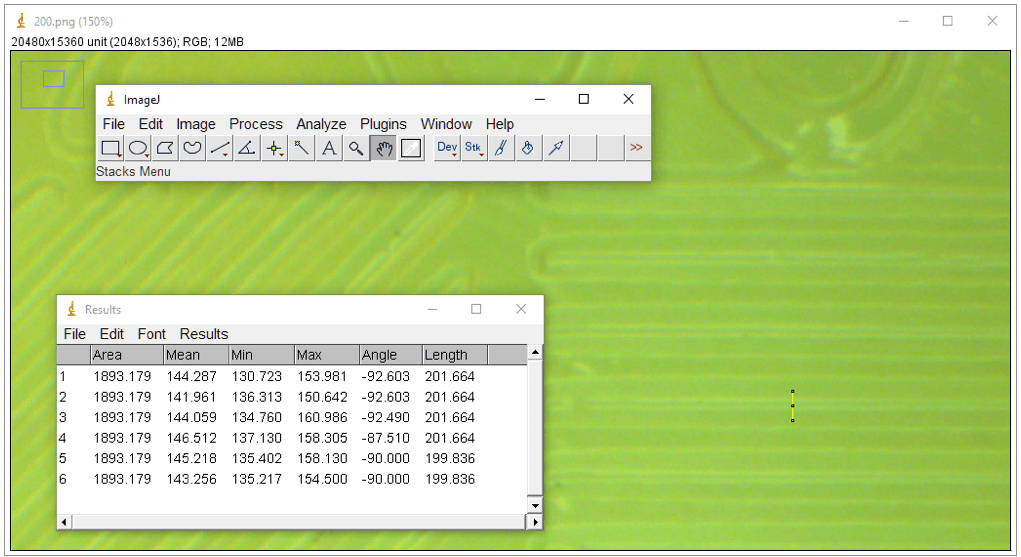Image resolution: width=1021 pixels, height=557 pixels.
Task: Select the Angle measurement tool
Action: click(246, 149)
